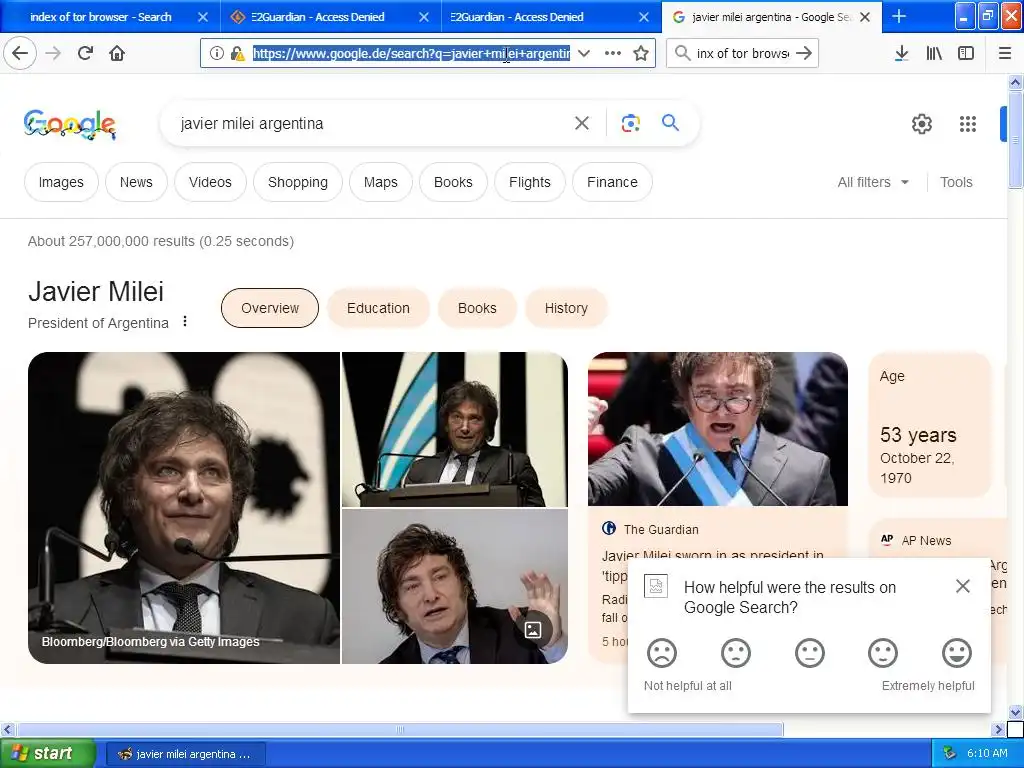This screenshot has height=768, width=1024.
Task: Rate results as extremely helpful face
Action: click(957, 653)
